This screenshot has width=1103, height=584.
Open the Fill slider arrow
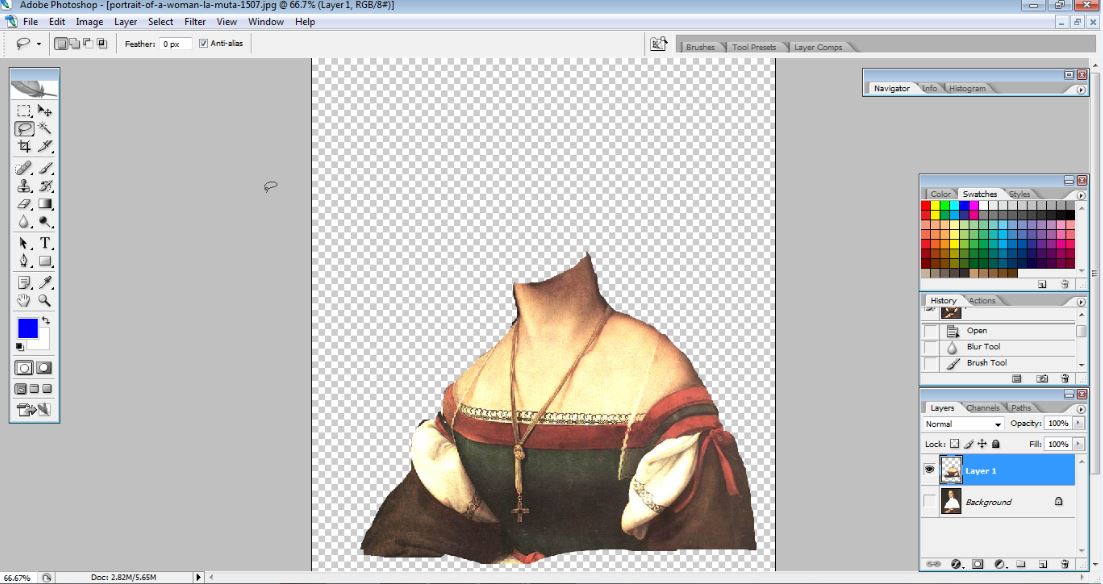click(1078, 444)
